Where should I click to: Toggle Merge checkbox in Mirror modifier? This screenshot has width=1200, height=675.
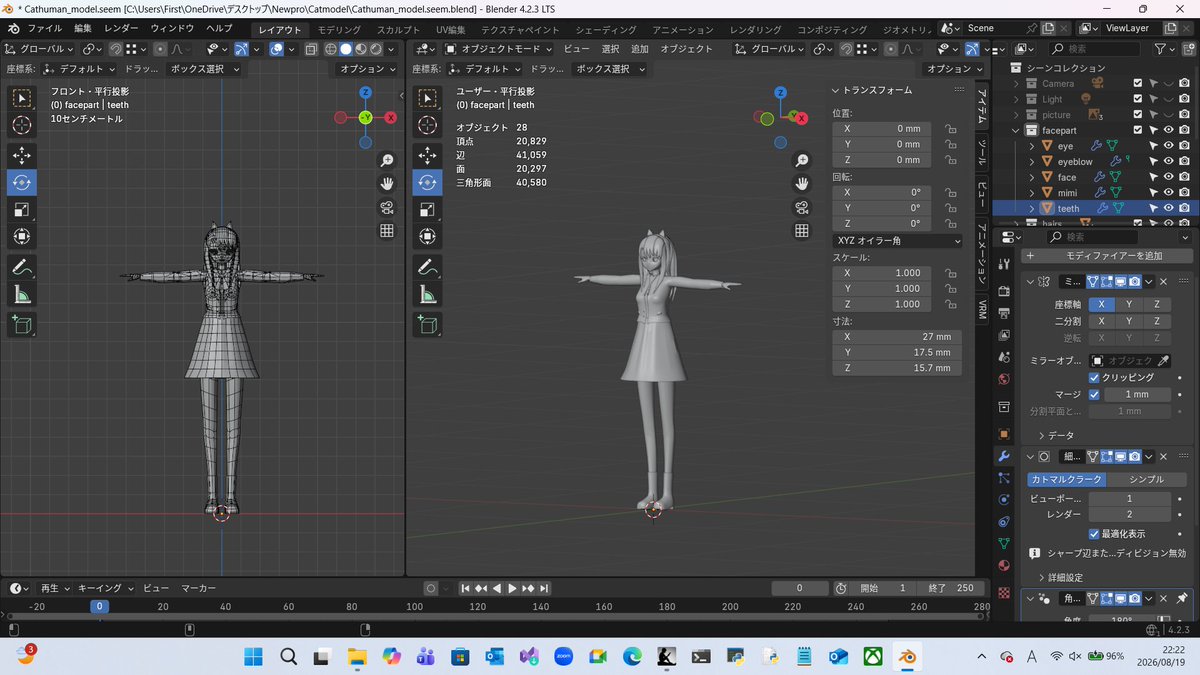[1094, 394]
